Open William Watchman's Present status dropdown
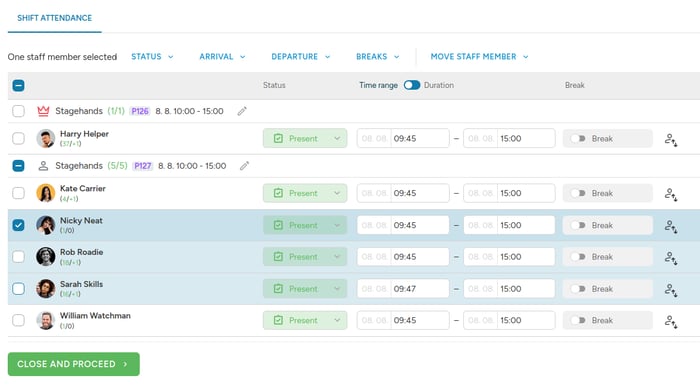The height and width of the screenshot is (385, 700). click(x=305, y=320)
